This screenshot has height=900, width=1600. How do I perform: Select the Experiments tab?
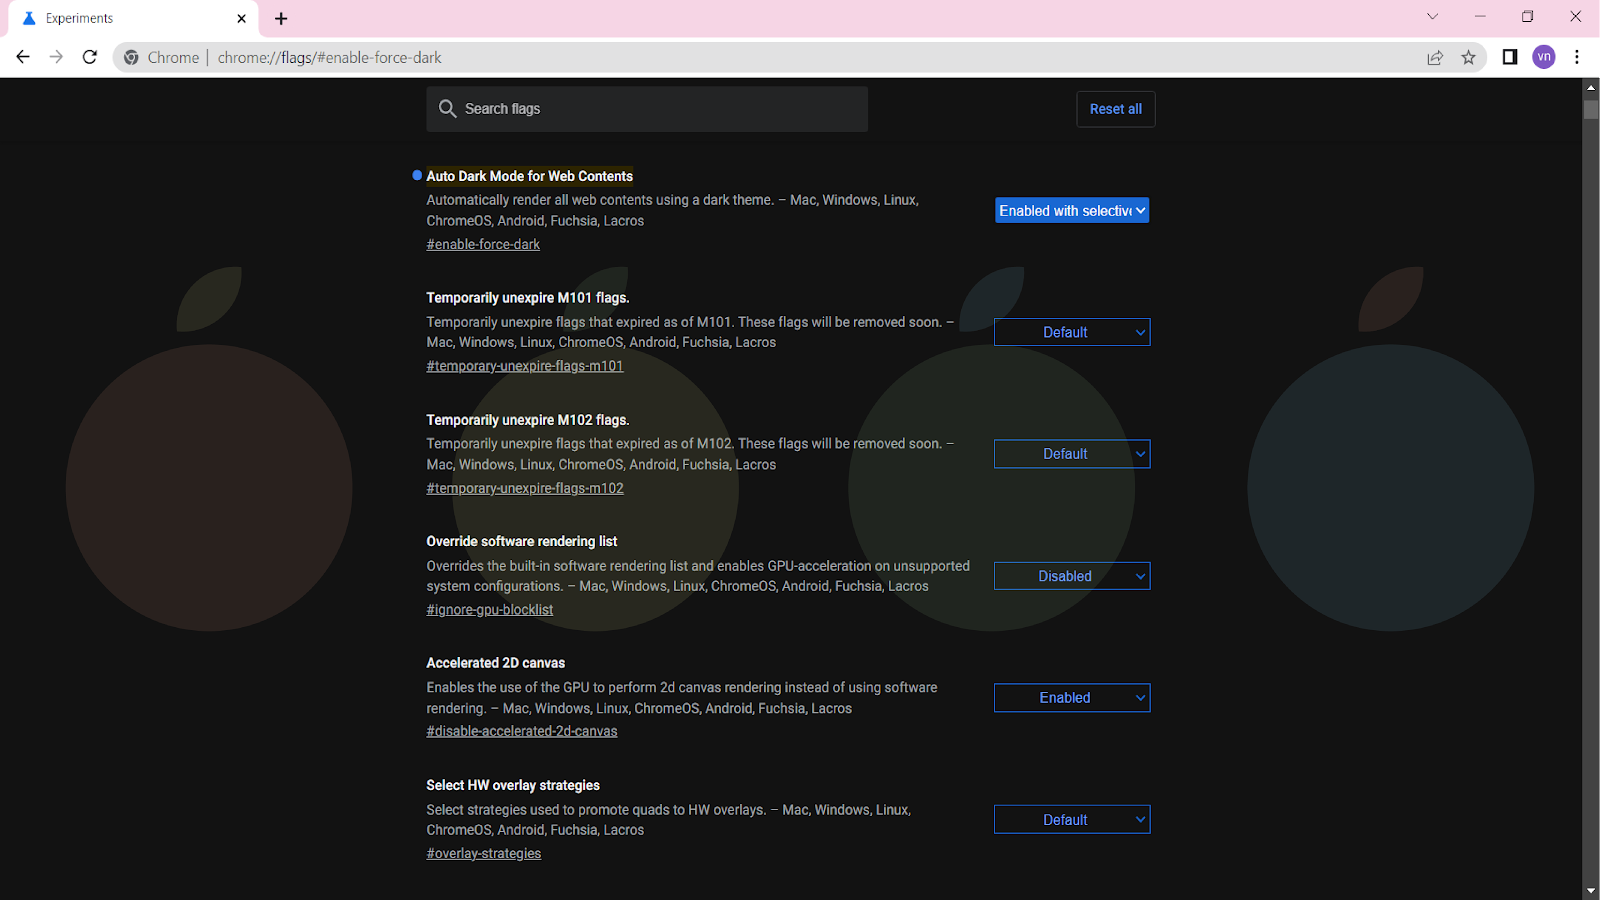[135, 18]
